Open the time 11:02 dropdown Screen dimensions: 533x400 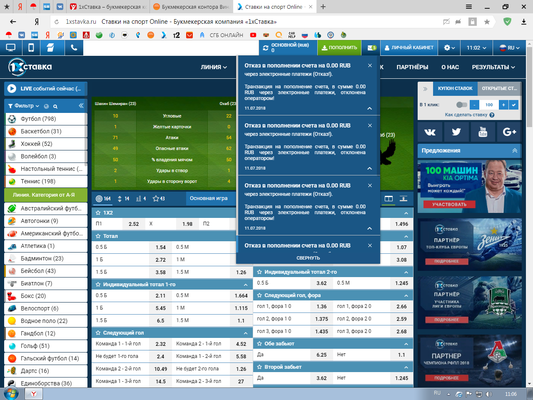(476, 48)
